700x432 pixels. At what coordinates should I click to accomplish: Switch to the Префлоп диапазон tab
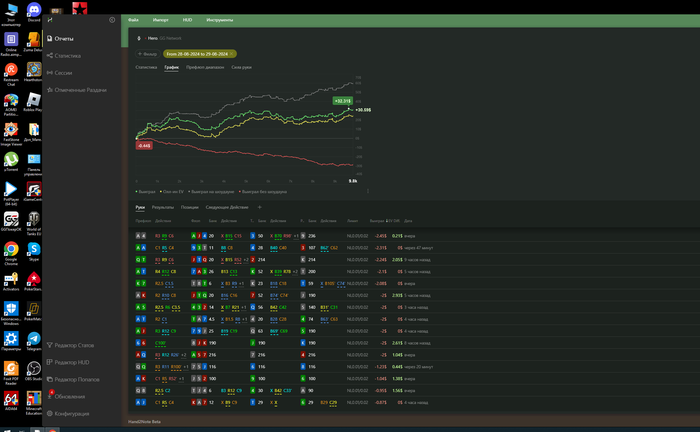(x=205, y=67)
